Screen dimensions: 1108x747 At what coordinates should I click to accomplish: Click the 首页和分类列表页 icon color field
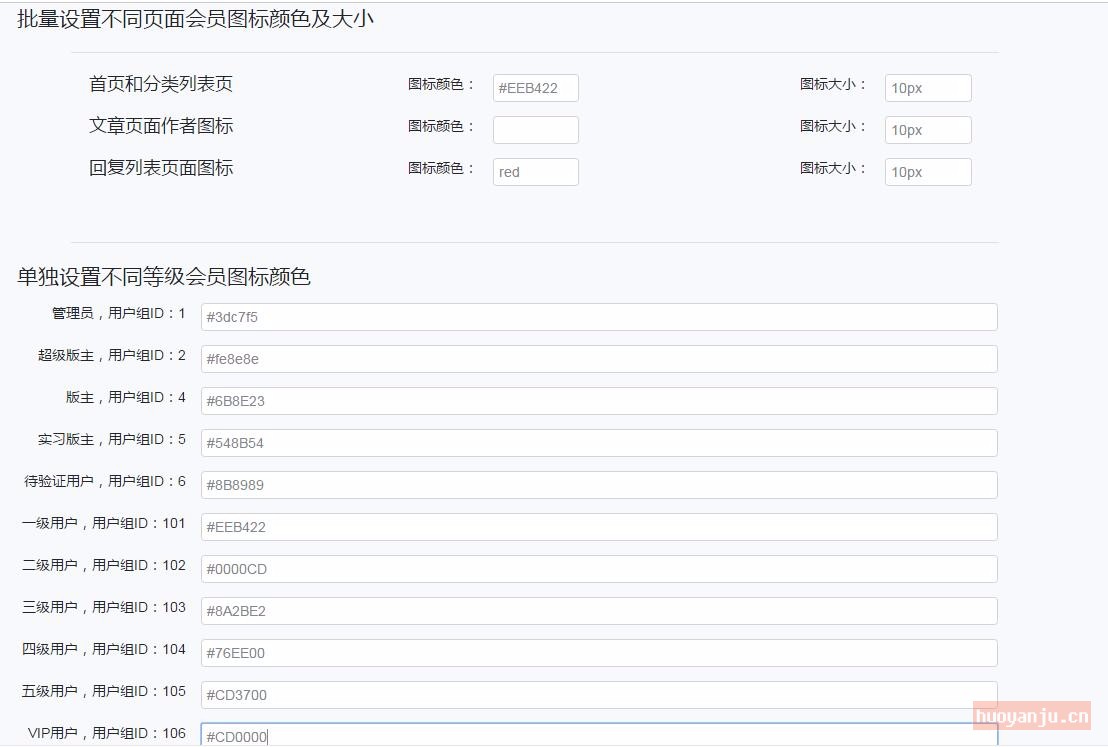(x=535, y=88)
